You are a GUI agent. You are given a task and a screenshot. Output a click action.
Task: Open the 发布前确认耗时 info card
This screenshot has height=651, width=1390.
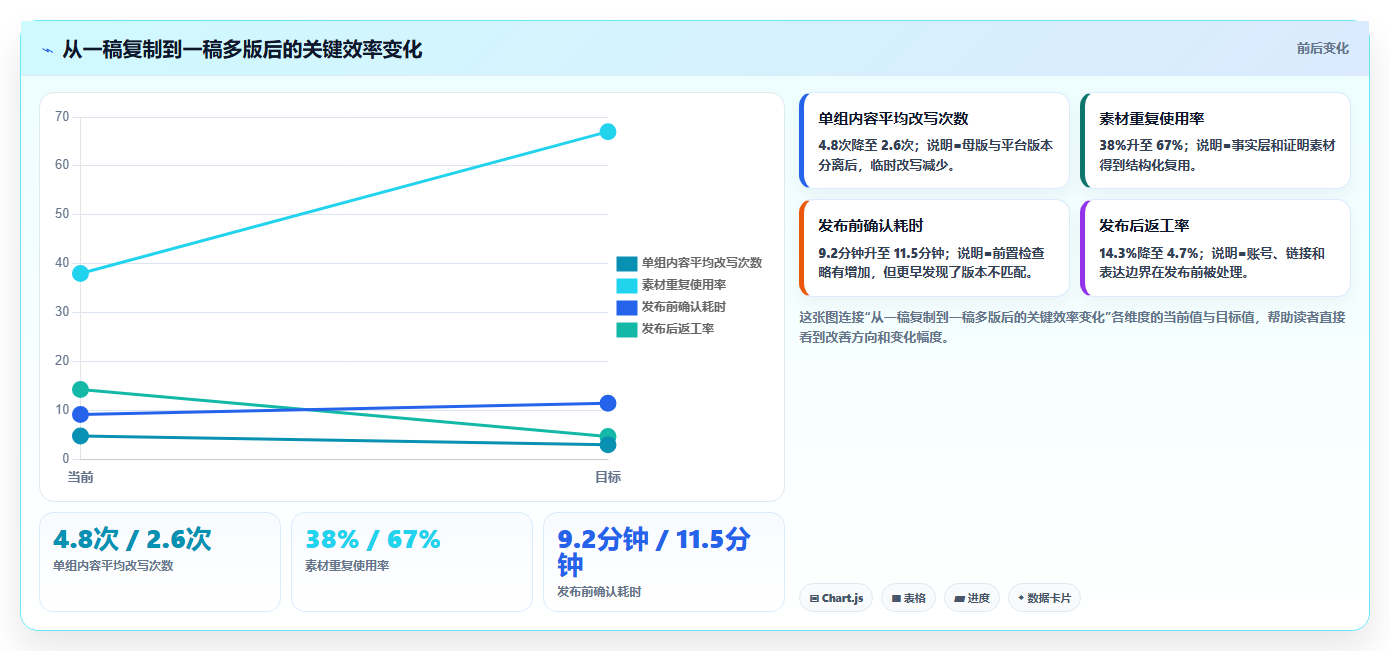coord(934,248)
